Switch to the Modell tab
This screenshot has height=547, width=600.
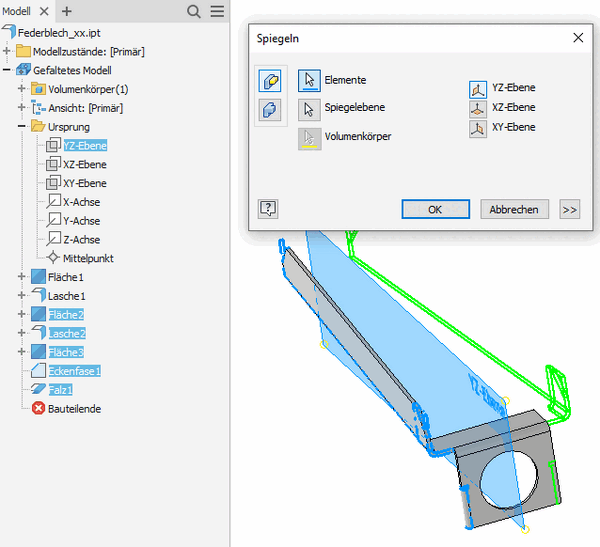coord(17,10)
